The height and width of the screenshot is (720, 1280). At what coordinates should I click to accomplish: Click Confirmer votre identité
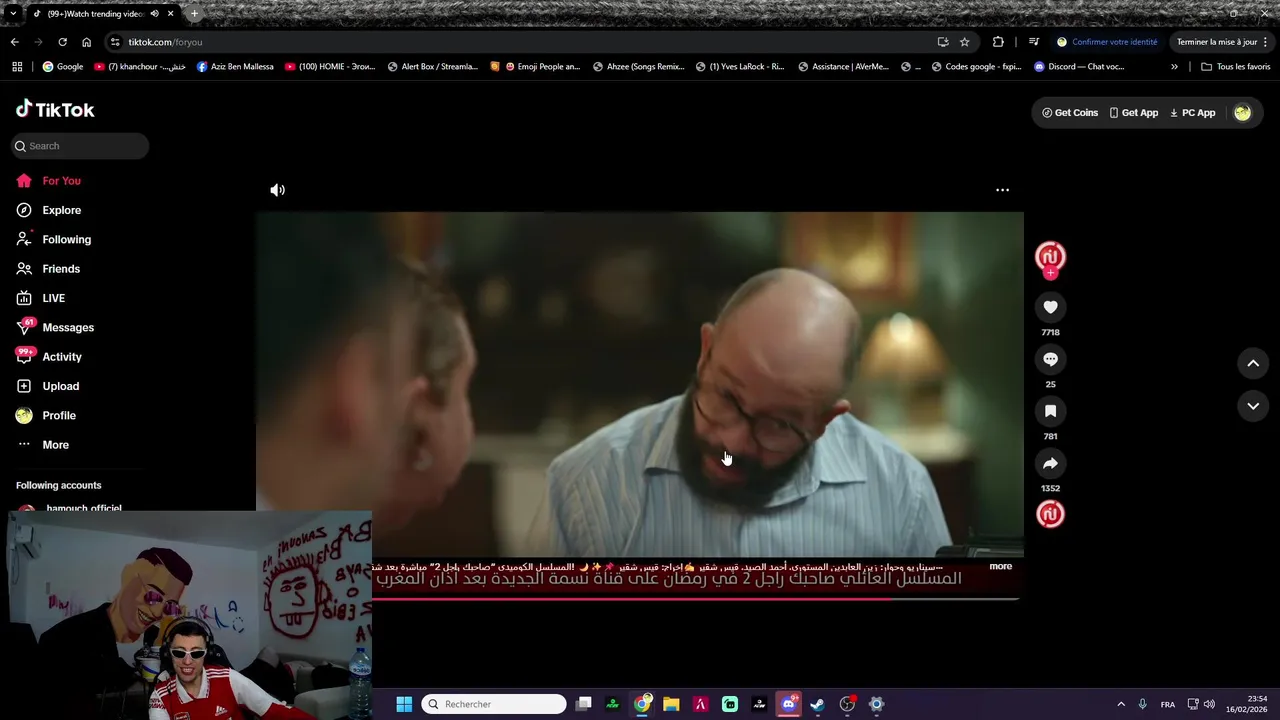[x=1107, y=42]
